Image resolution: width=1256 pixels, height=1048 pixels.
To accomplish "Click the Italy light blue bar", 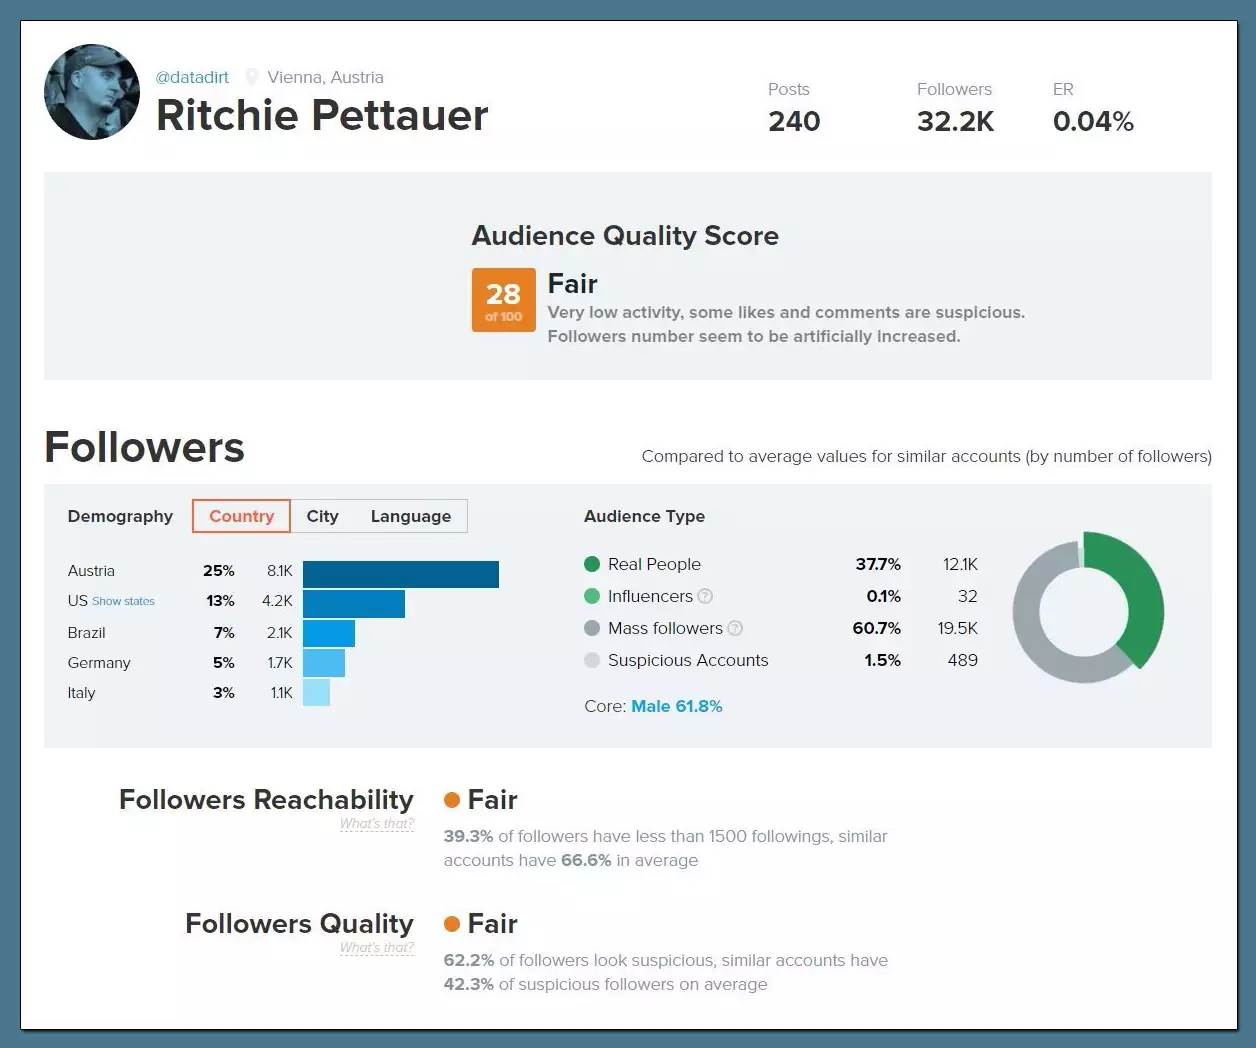I will pos(316,692).
